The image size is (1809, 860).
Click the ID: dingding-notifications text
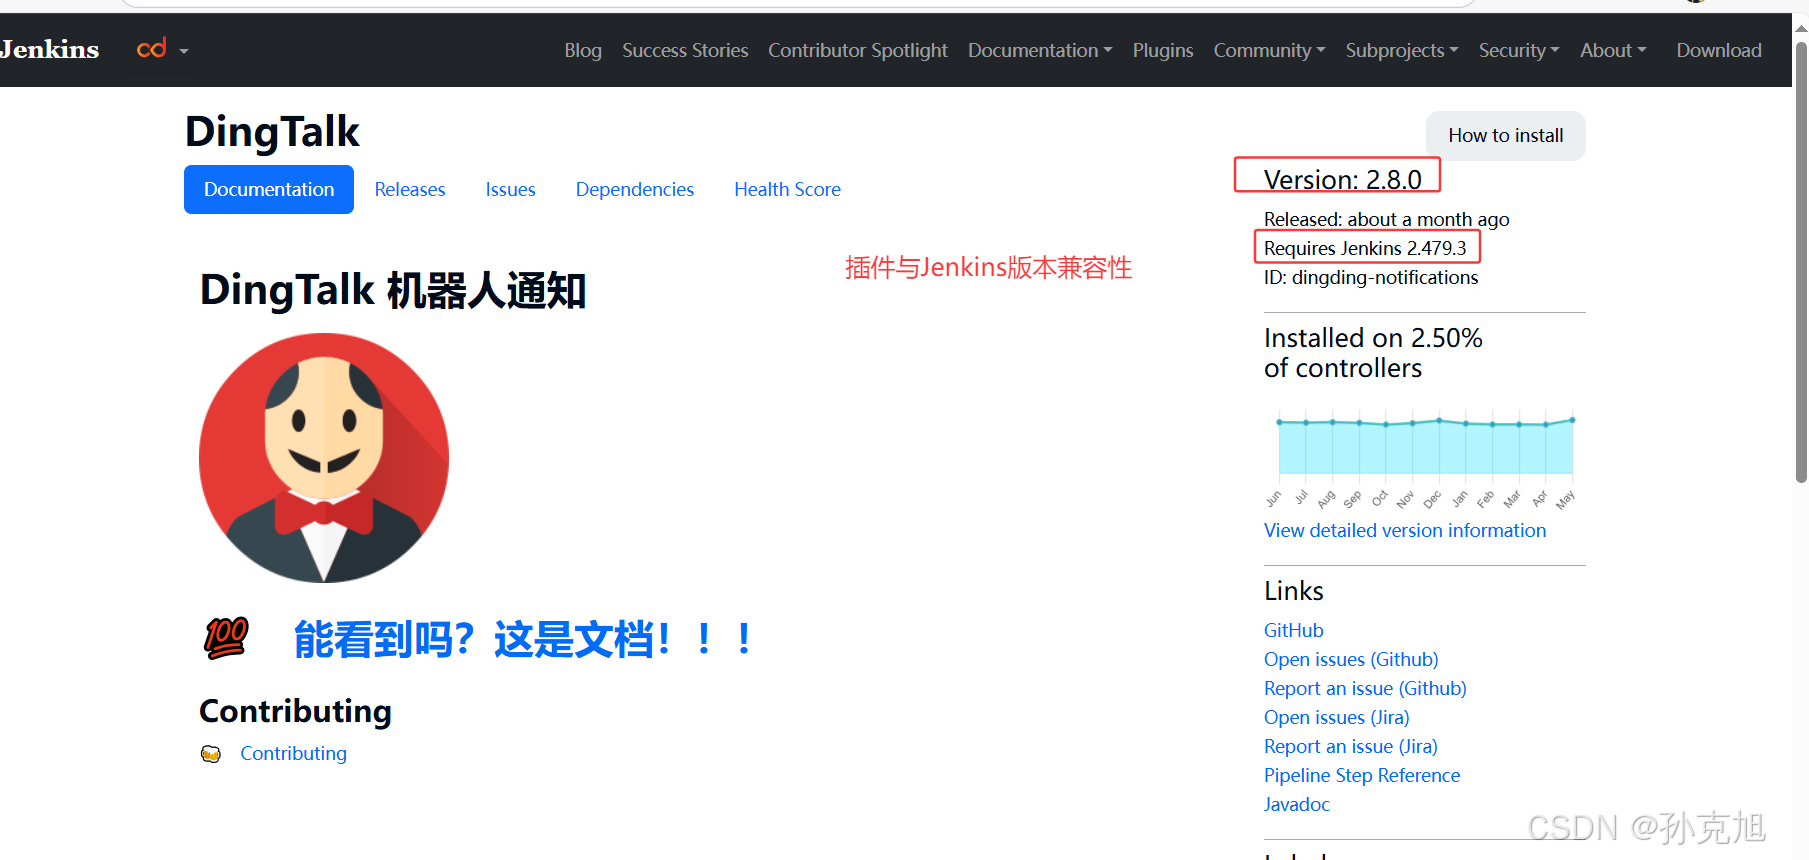click(x=1371, y=277)
